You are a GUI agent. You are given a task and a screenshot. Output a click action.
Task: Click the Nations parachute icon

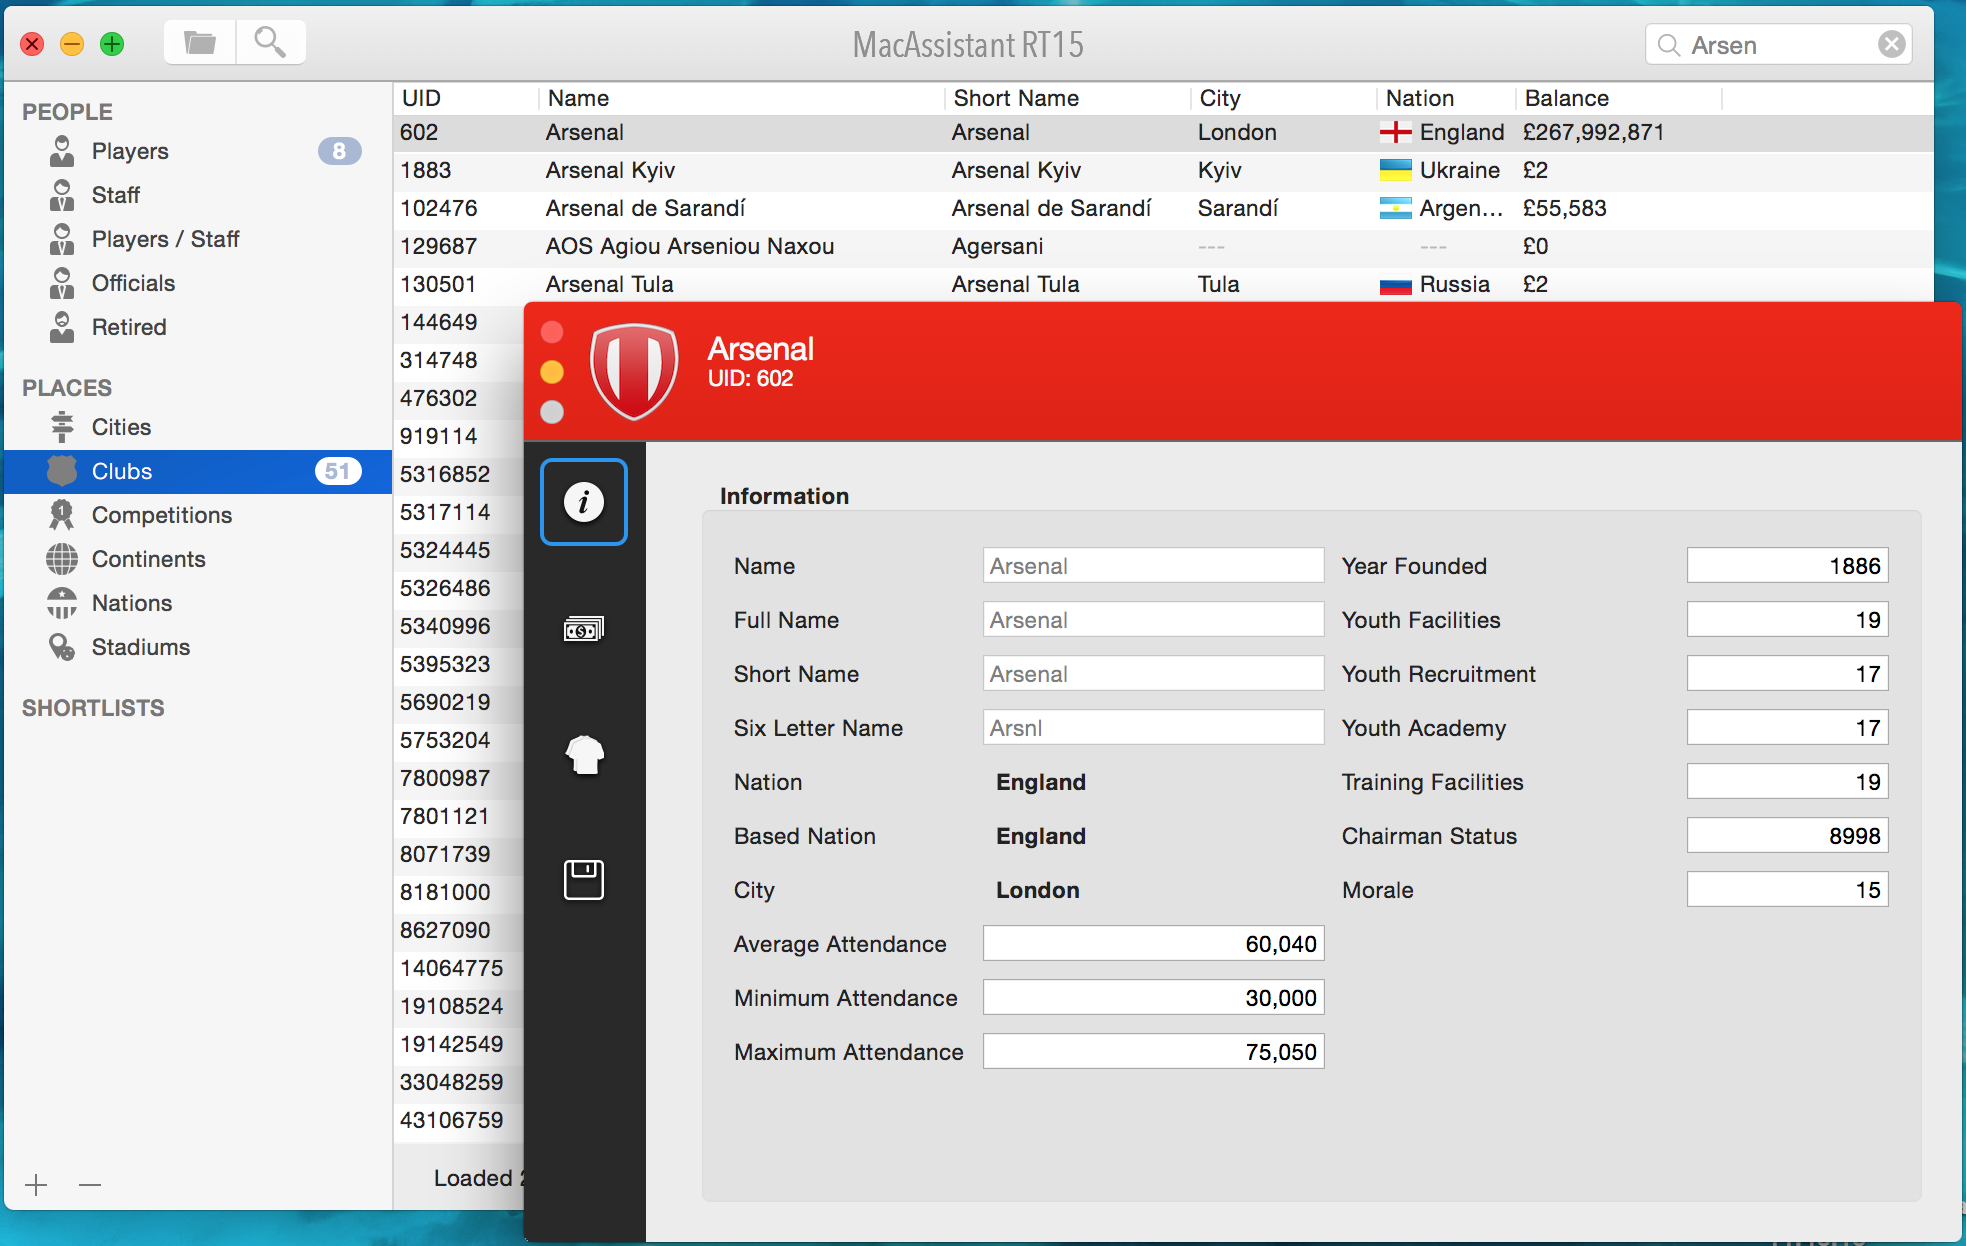point(62,603)
